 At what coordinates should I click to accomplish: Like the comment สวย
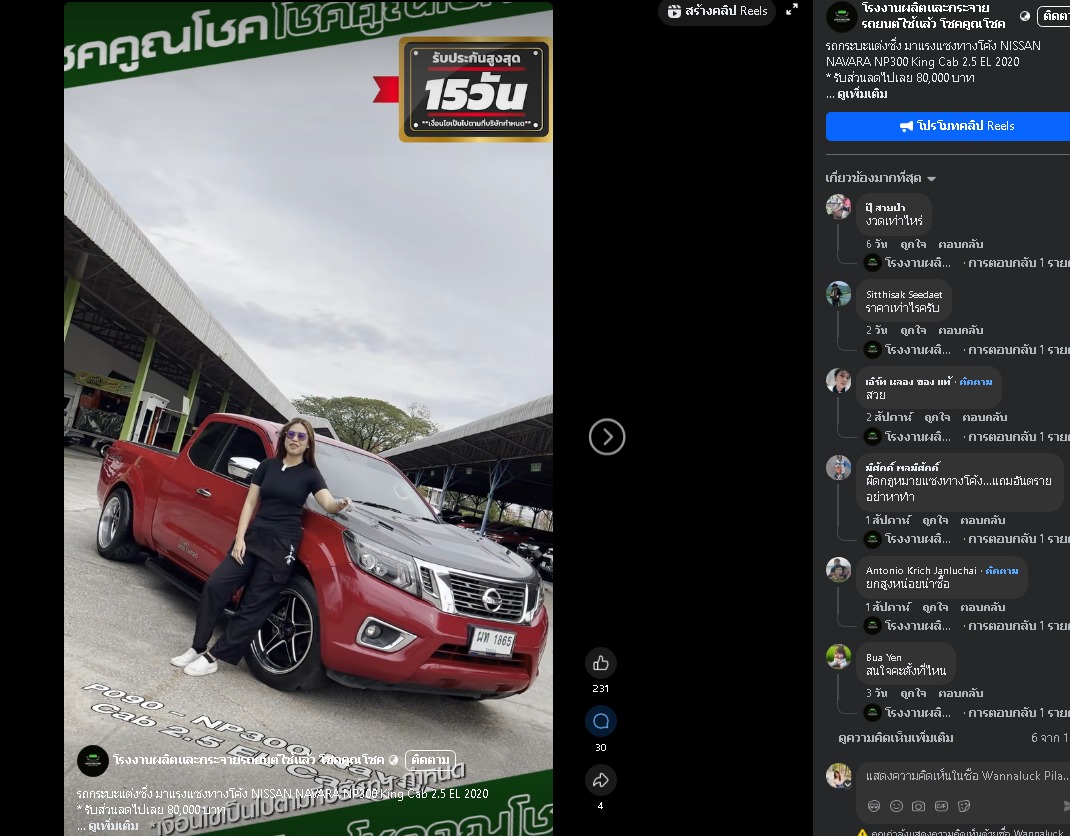(937, 417)
